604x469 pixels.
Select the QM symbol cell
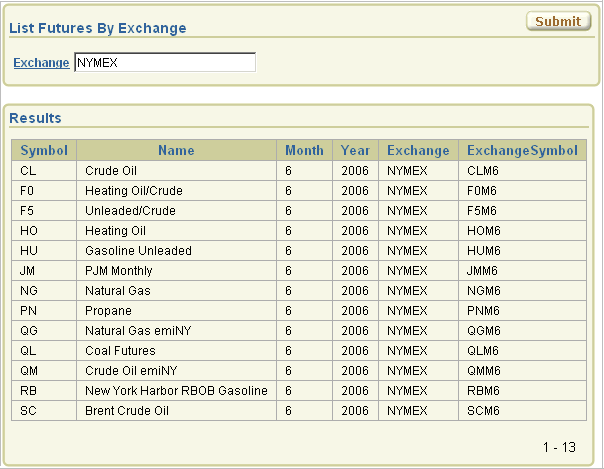coord(44,371)
